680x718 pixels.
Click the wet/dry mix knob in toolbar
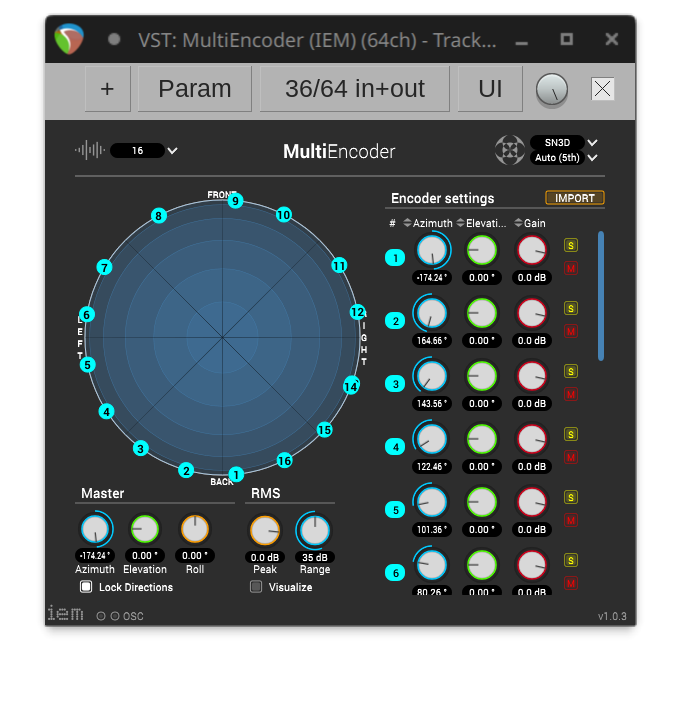(552, 90)
